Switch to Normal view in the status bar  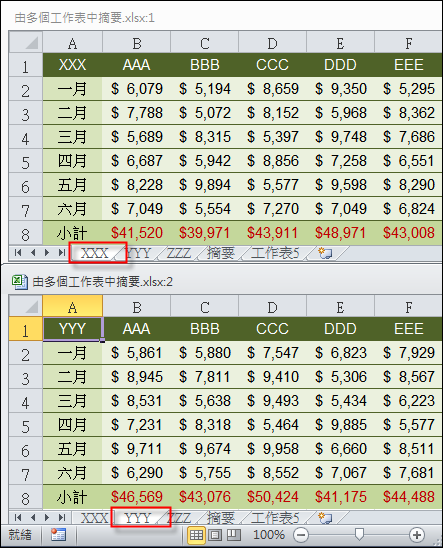click(x=196, y=535)
